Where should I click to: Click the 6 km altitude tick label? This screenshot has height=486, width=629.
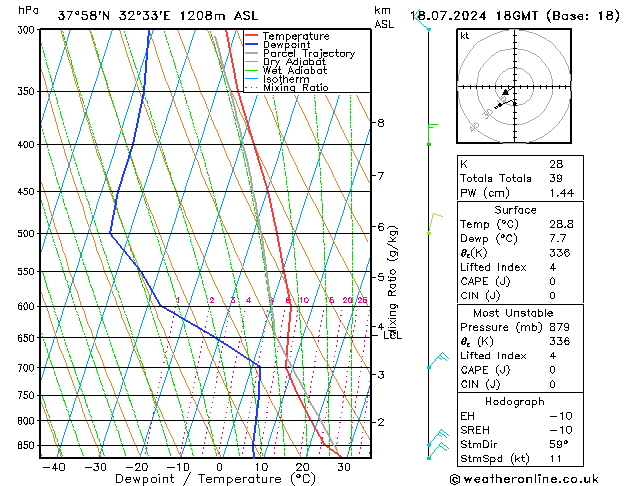click(381, 227)
